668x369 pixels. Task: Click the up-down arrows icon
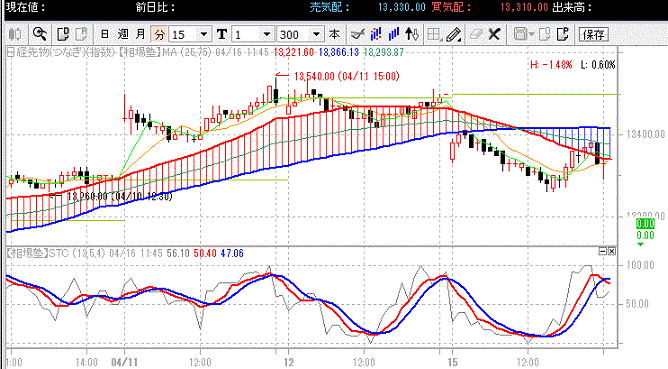coord(412,34)
